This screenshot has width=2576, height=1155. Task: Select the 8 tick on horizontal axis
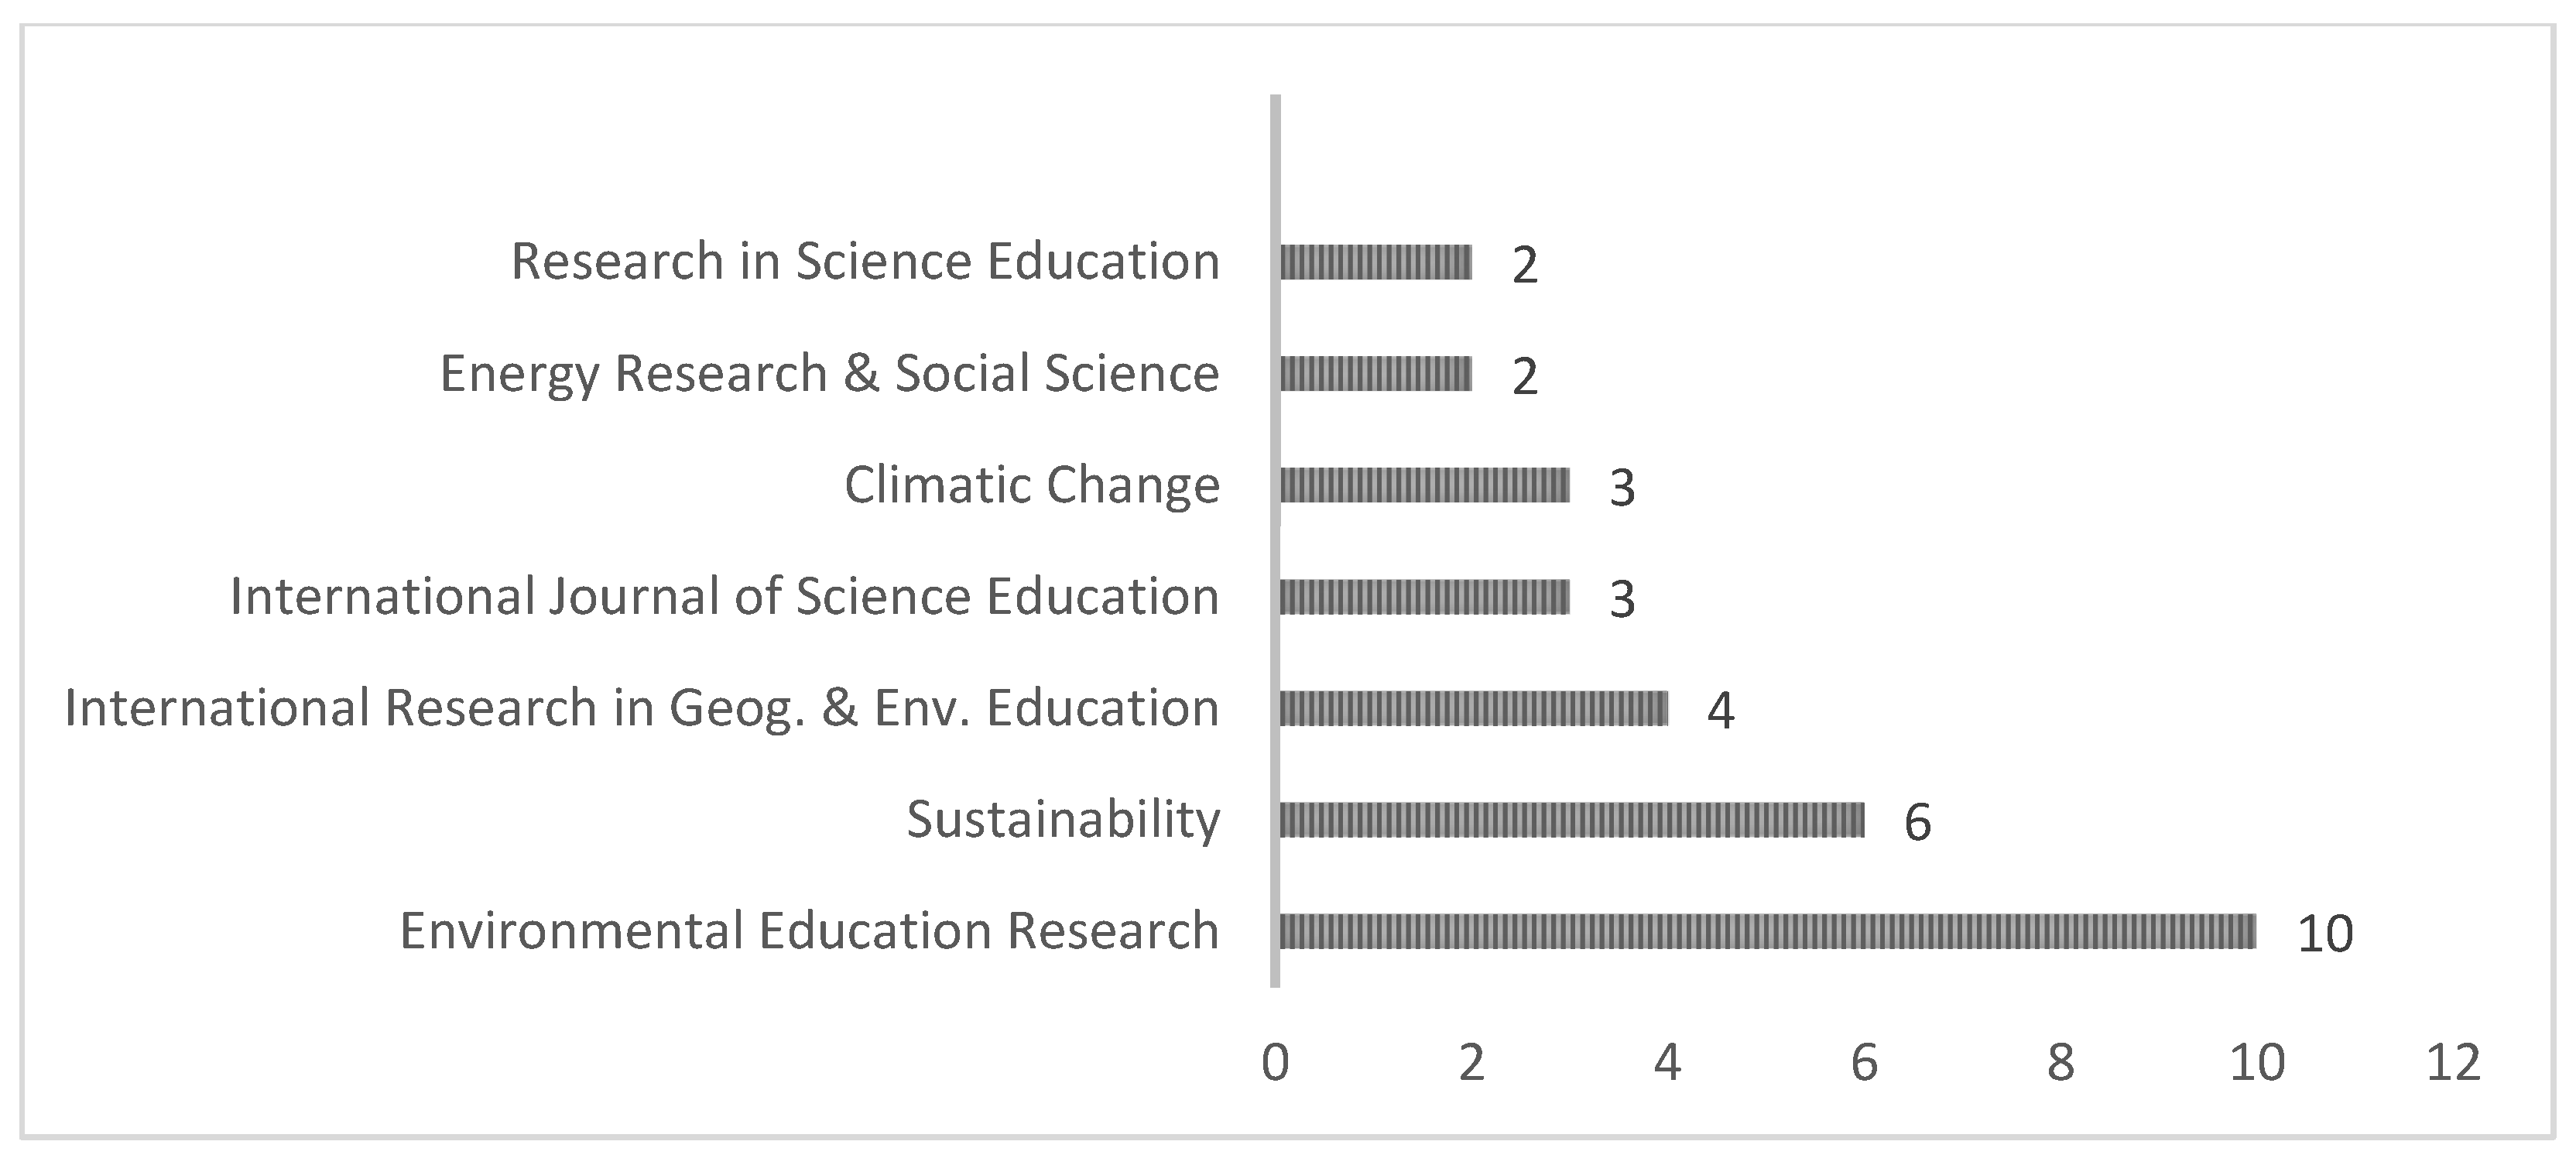coord(2060,1062)
